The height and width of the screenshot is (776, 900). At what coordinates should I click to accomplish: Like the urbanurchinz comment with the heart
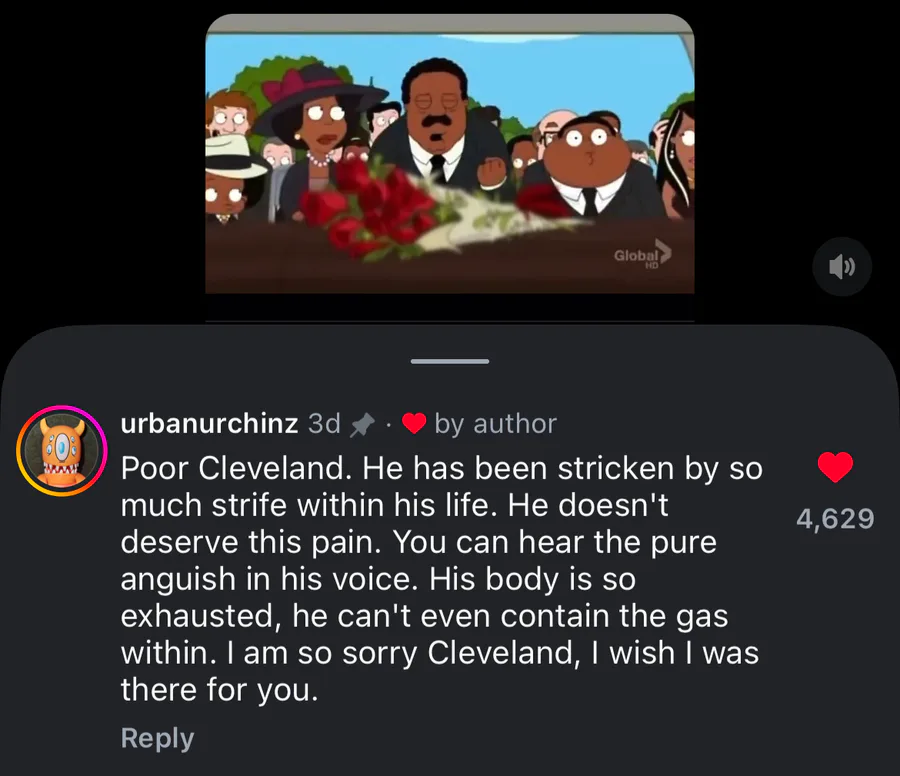(835, 467)
